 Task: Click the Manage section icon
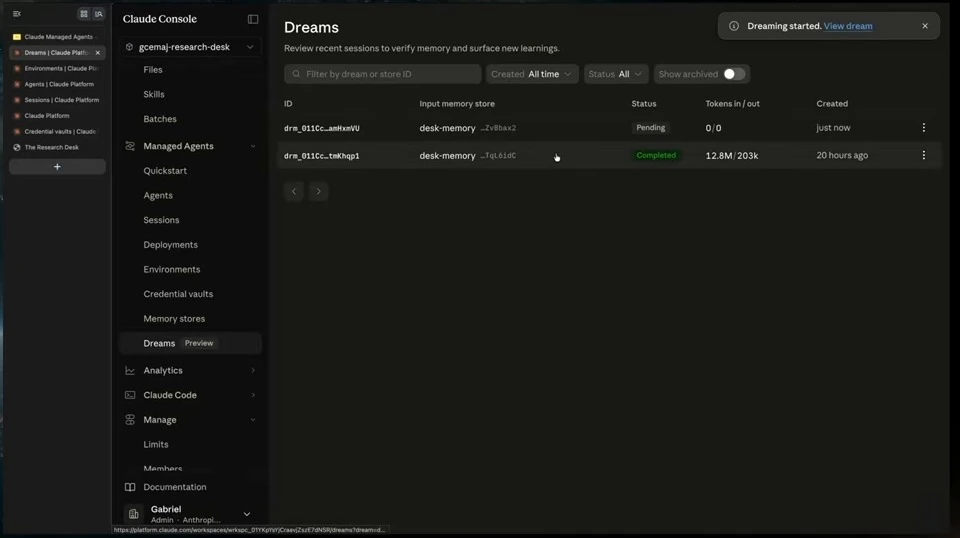click(x=130, y=420)
